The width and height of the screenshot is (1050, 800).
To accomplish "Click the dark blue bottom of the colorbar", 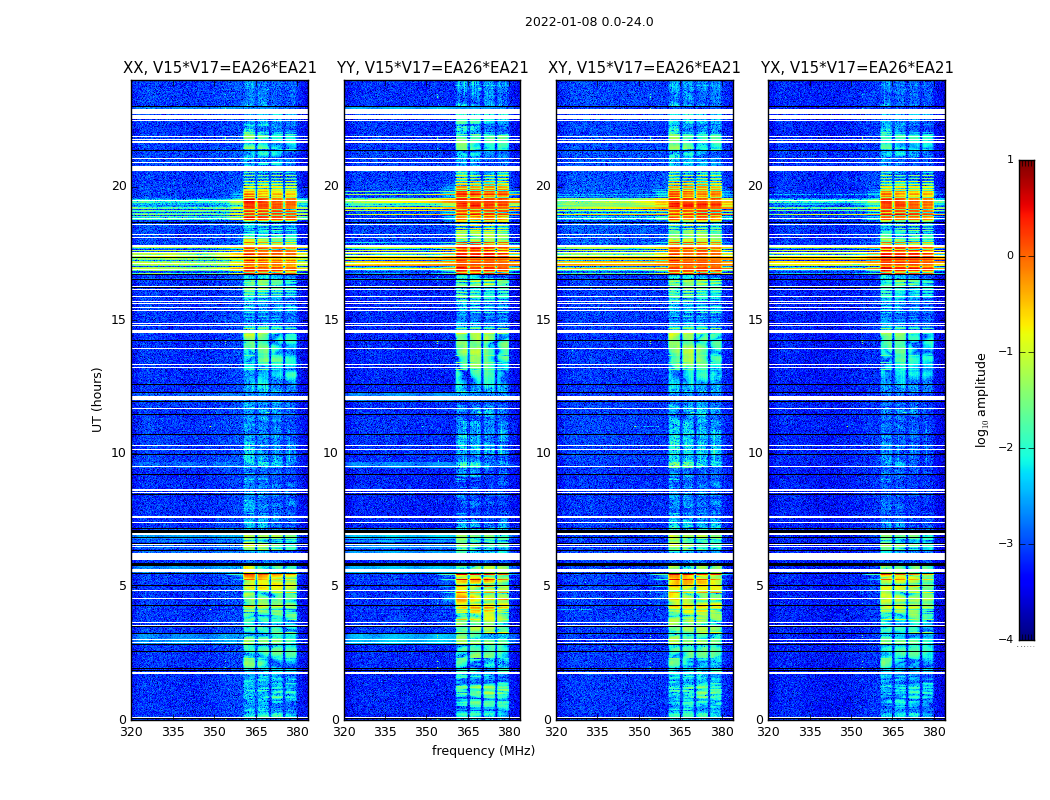I will (x=1026, y=634).
